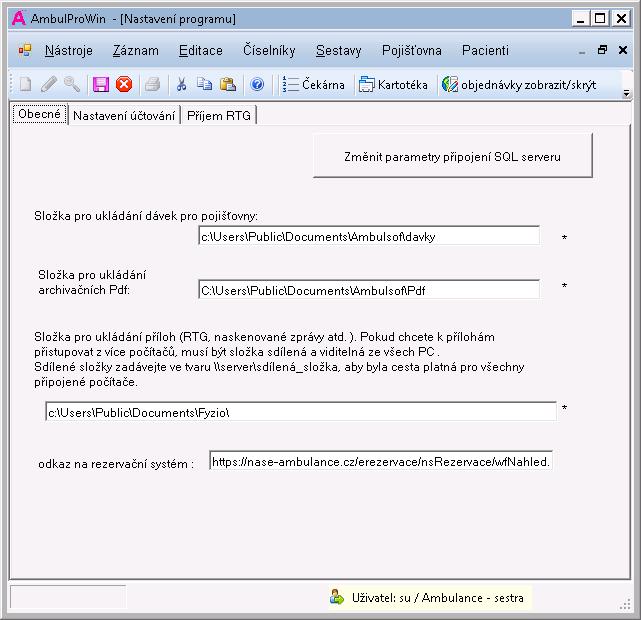This screenshot has width=641, height=620.
Task: Click the user icon in the status bar
Action: click(x=337, y=597)
